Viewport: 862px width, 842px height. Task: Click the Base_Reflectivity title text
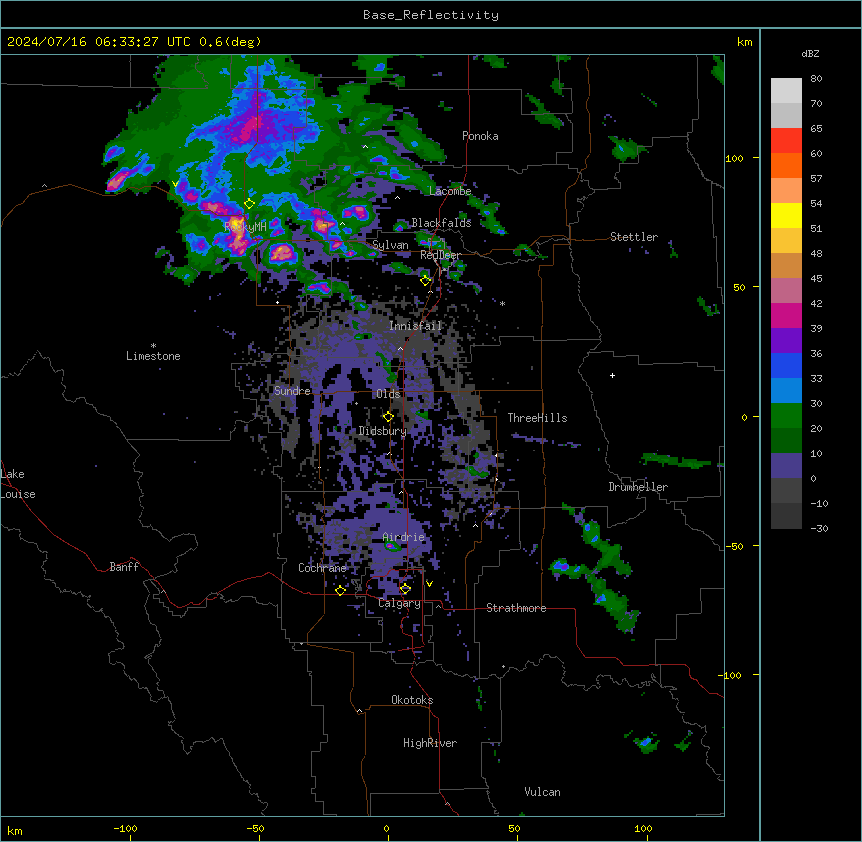pyautogui.click(x=431, y=15)
